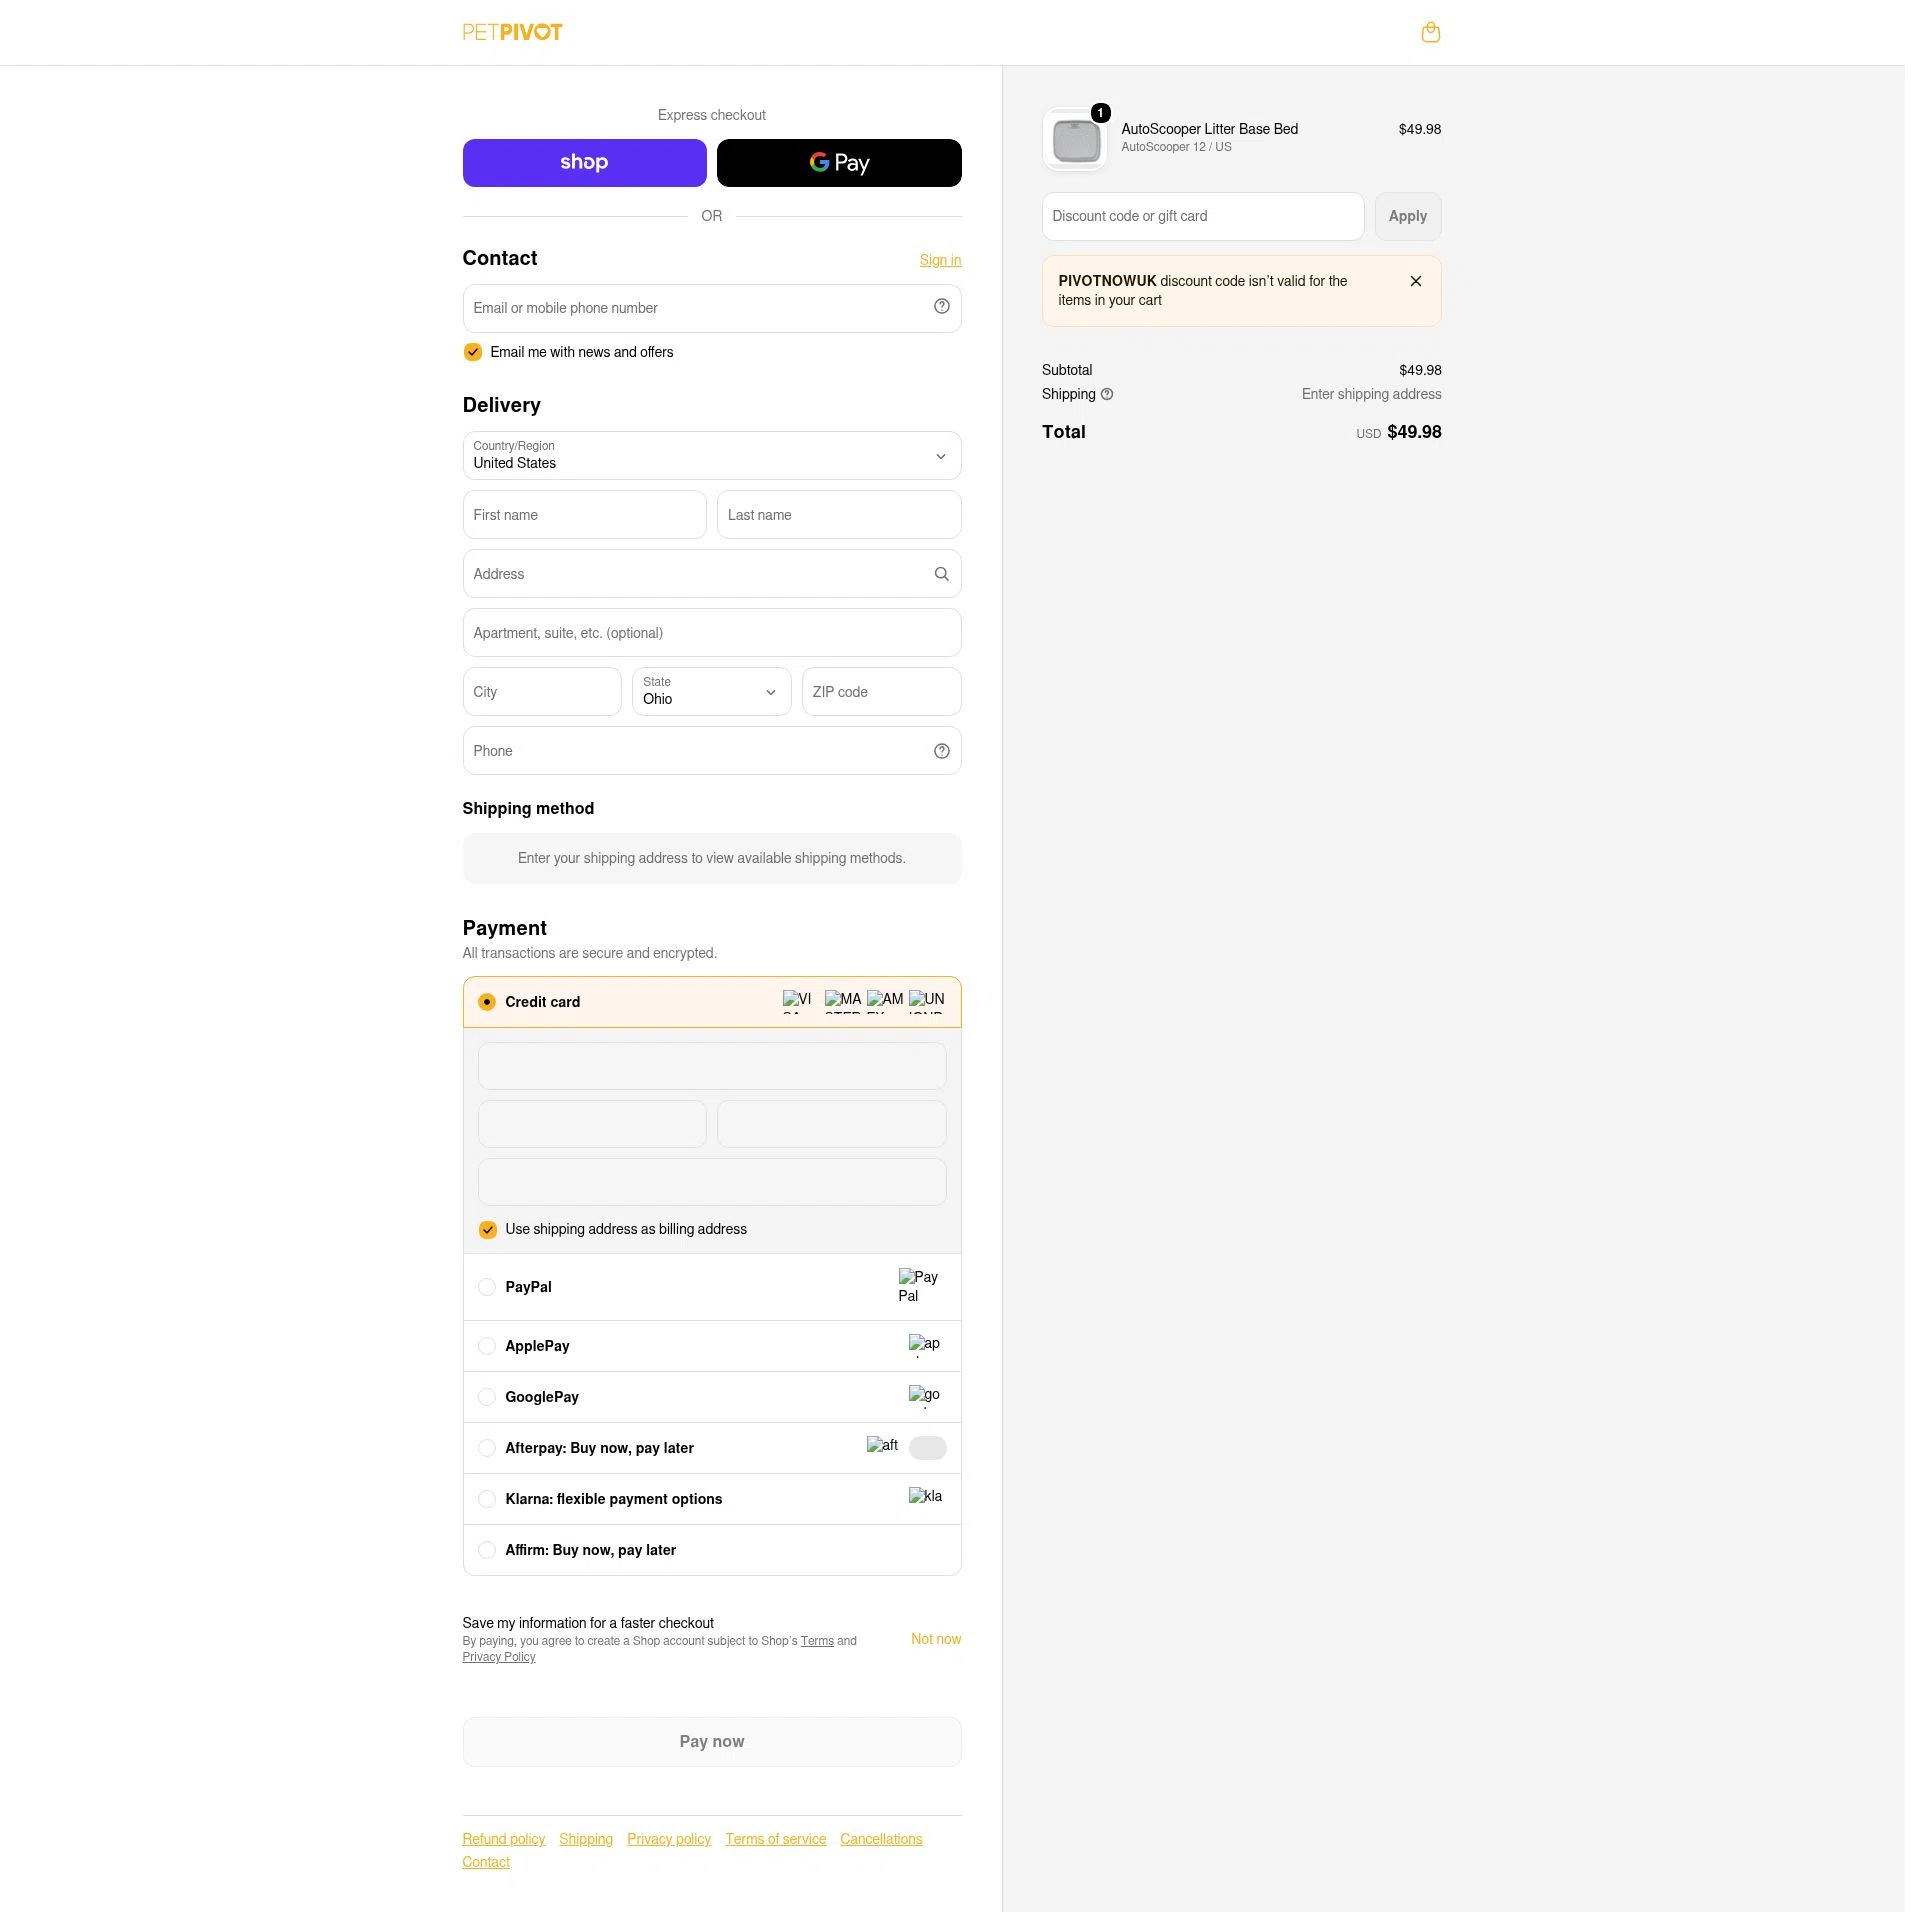Viewport: 1920px width, 1912px height.
Task: Open the Sign in link
Action: [940, 260]
